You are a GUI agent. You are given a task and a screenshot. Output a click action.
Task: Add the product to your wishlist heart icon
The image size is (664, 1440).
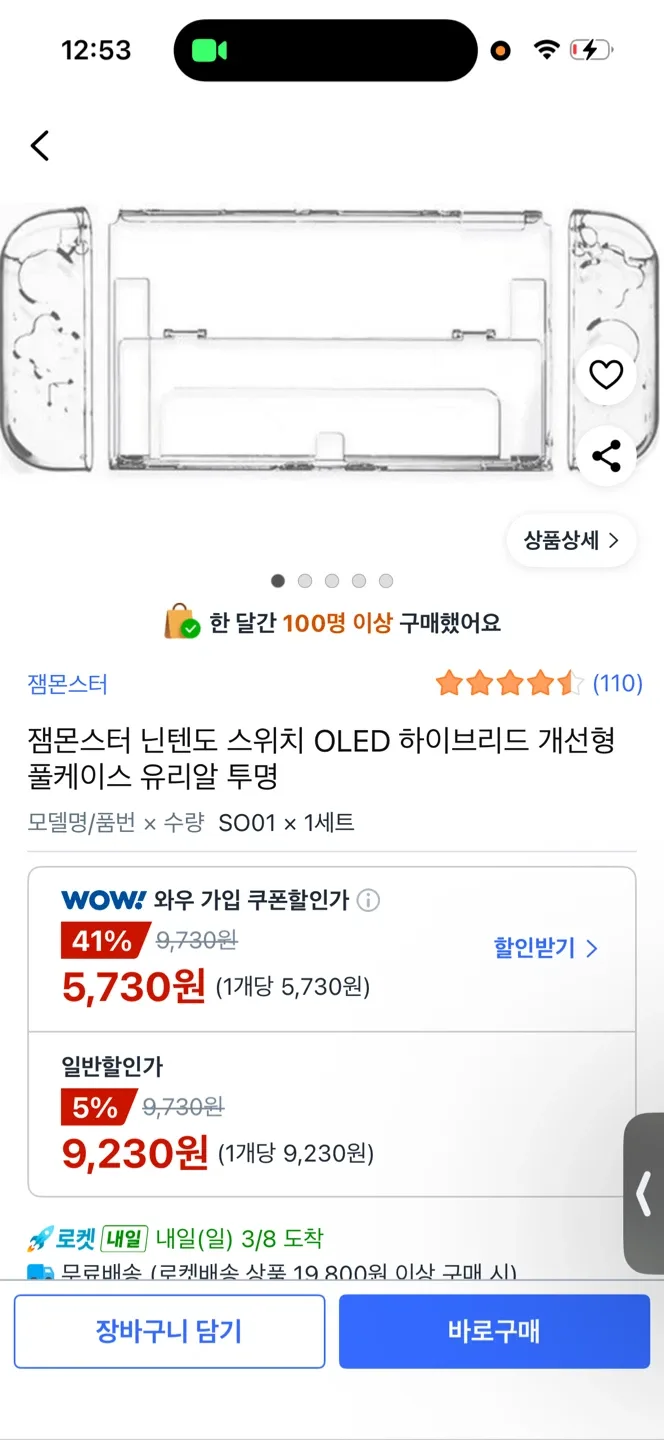click(607, 375)
